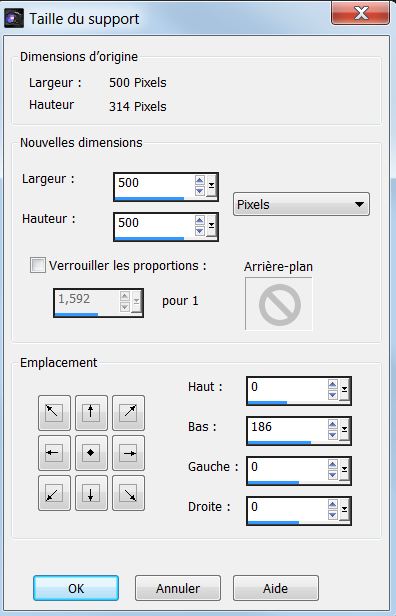
Task: Open the Arrière-plan color swatch
Action: 279,304
